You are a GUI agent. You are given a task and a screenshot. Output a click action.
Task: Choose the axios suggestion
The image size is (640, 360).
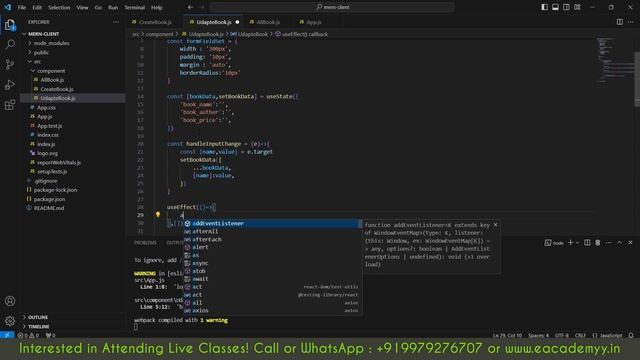(272, 311)
